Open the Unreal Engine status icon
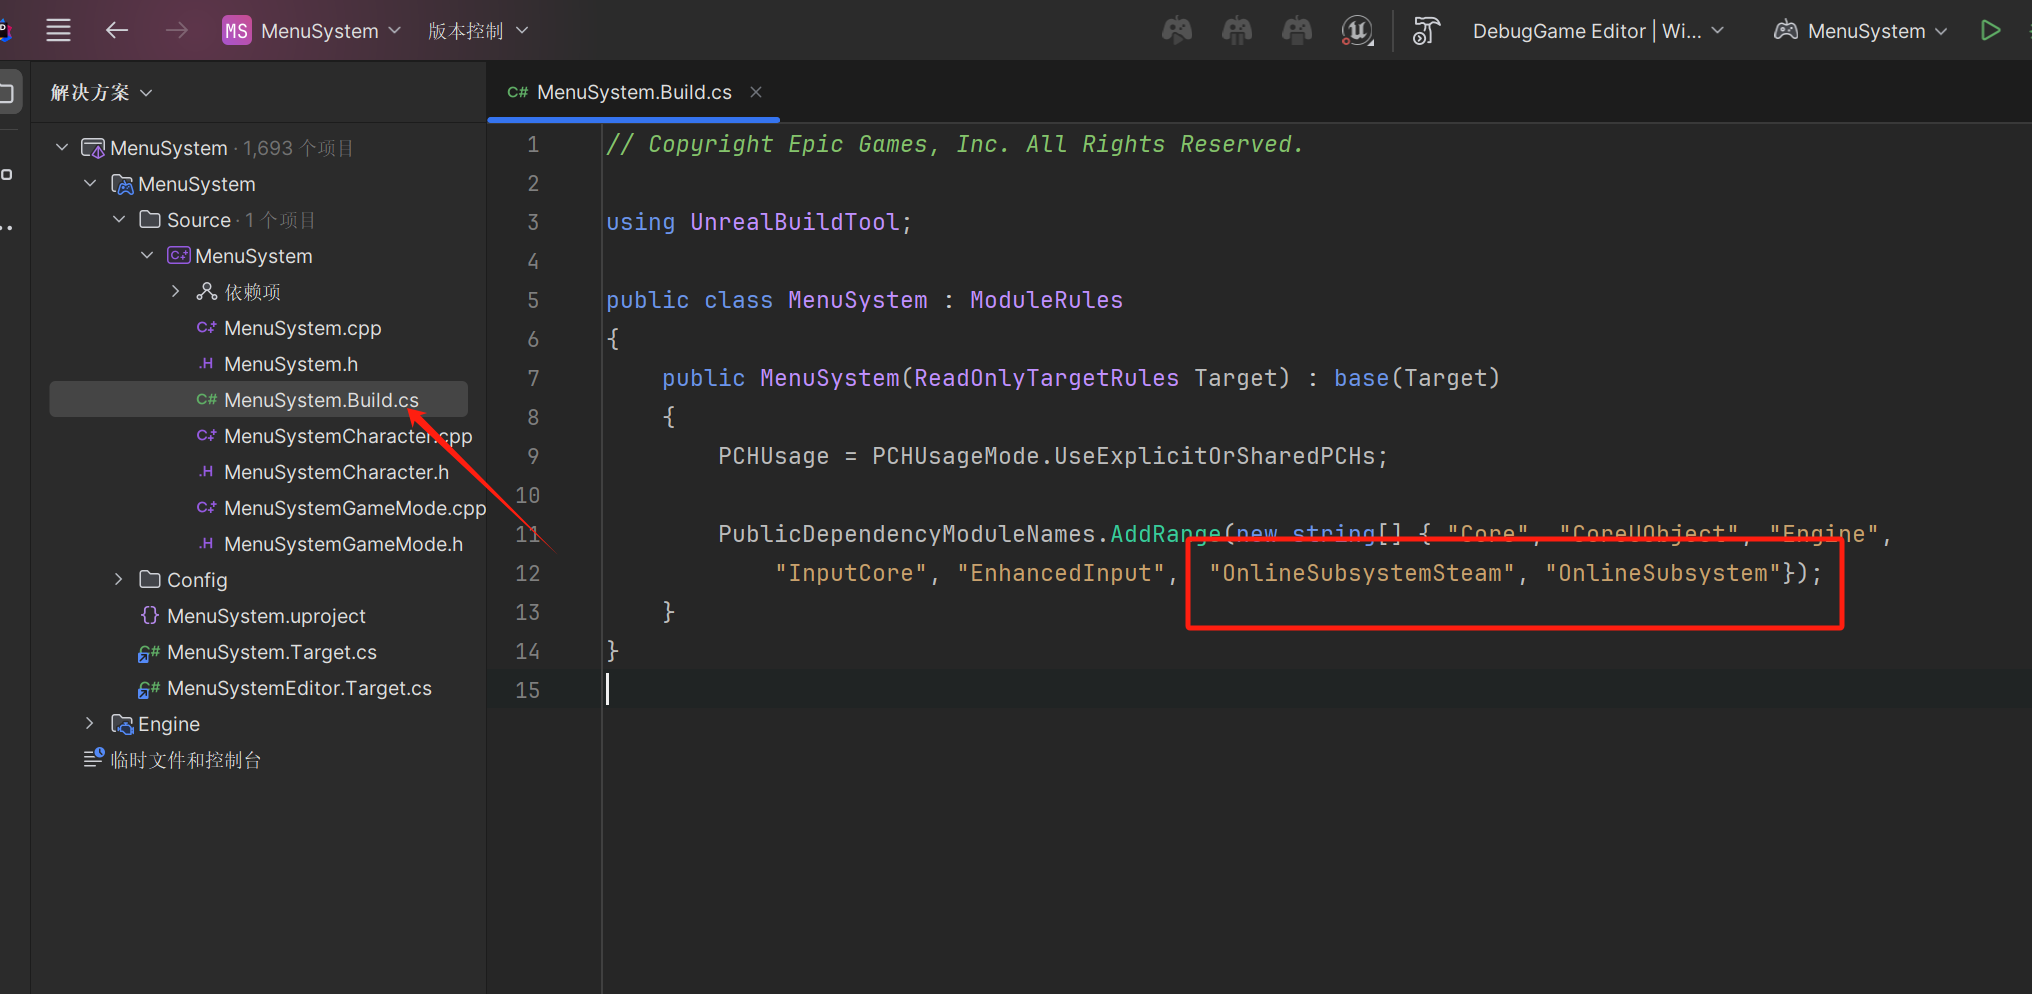The width and height of the screenshot is (2032, 994). (x=1357, y=31)
